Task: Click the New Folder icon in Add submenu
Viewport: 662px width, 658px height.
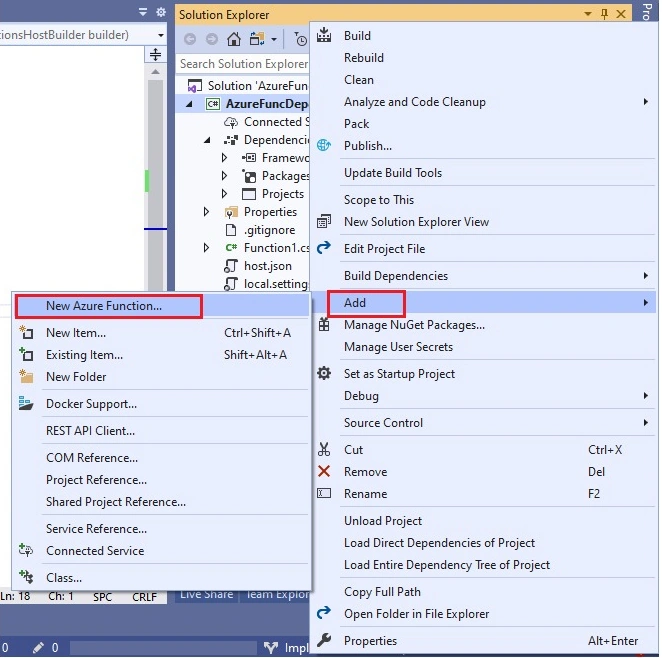Action: click(x=26, y=376)
